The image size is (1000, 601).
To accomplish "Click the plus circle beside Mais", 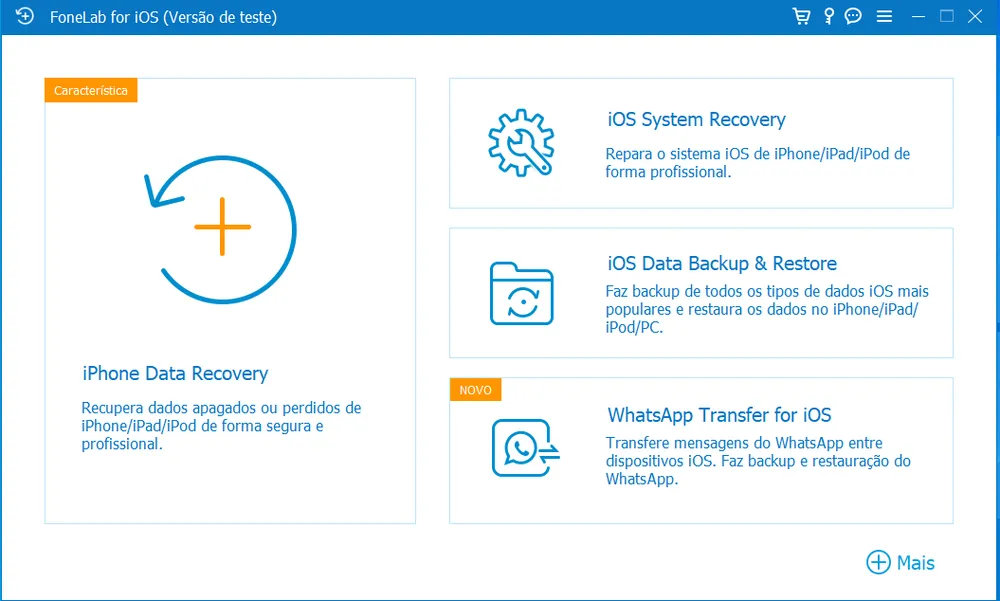I will (878, 562).
